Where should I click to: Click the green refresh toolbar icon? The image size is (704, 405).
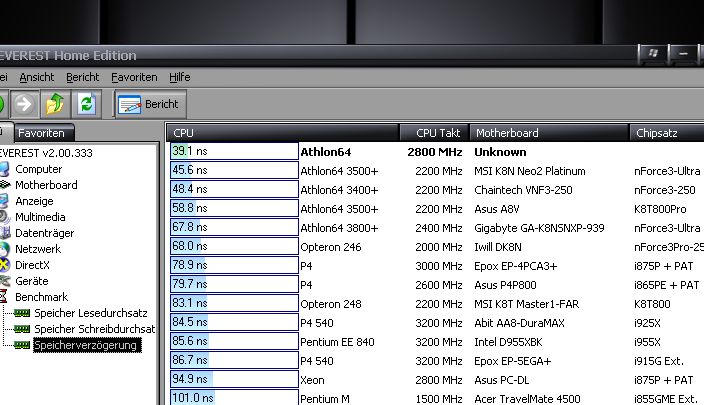86,104
